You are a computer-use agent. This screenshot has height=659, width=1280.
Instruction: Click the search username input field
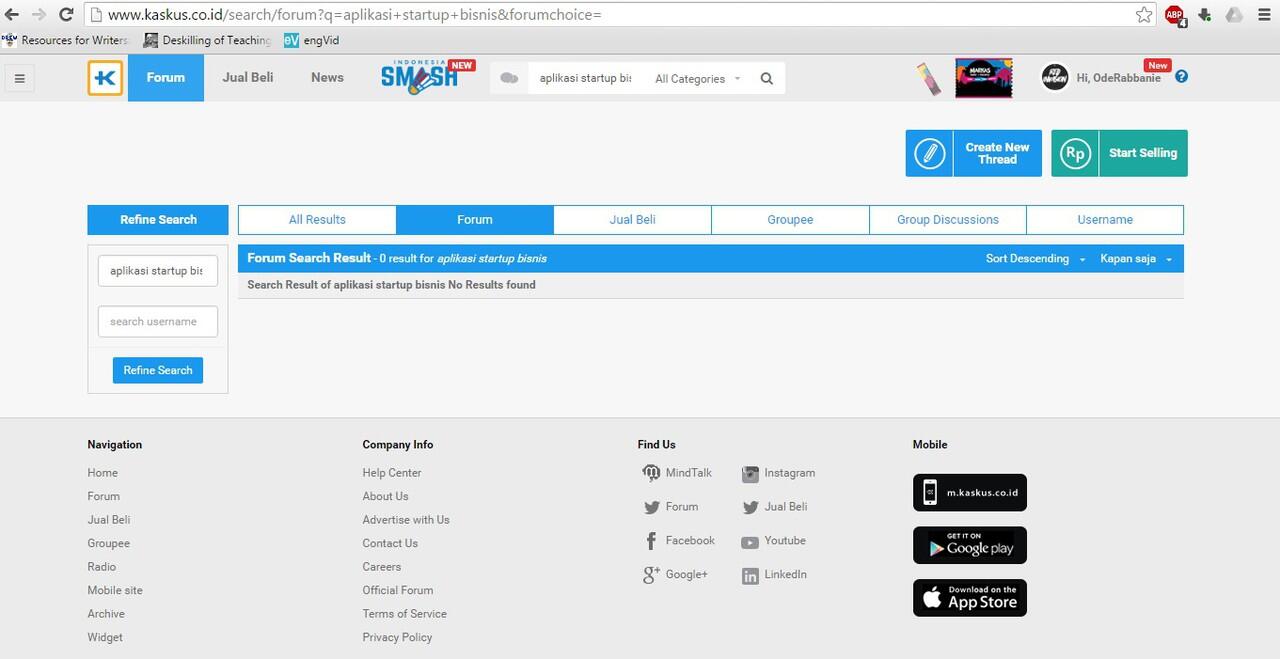tap(157, 321)
